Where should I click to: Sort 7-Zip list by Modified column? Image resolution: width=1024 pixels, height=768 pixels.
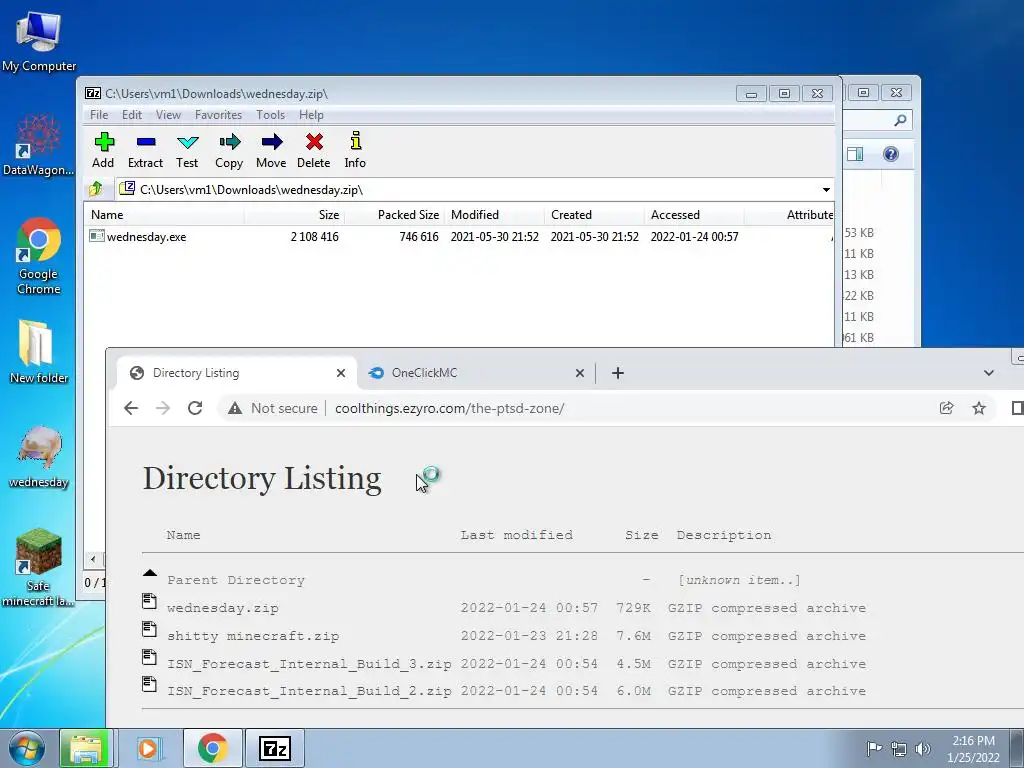[x=494, y=215]
